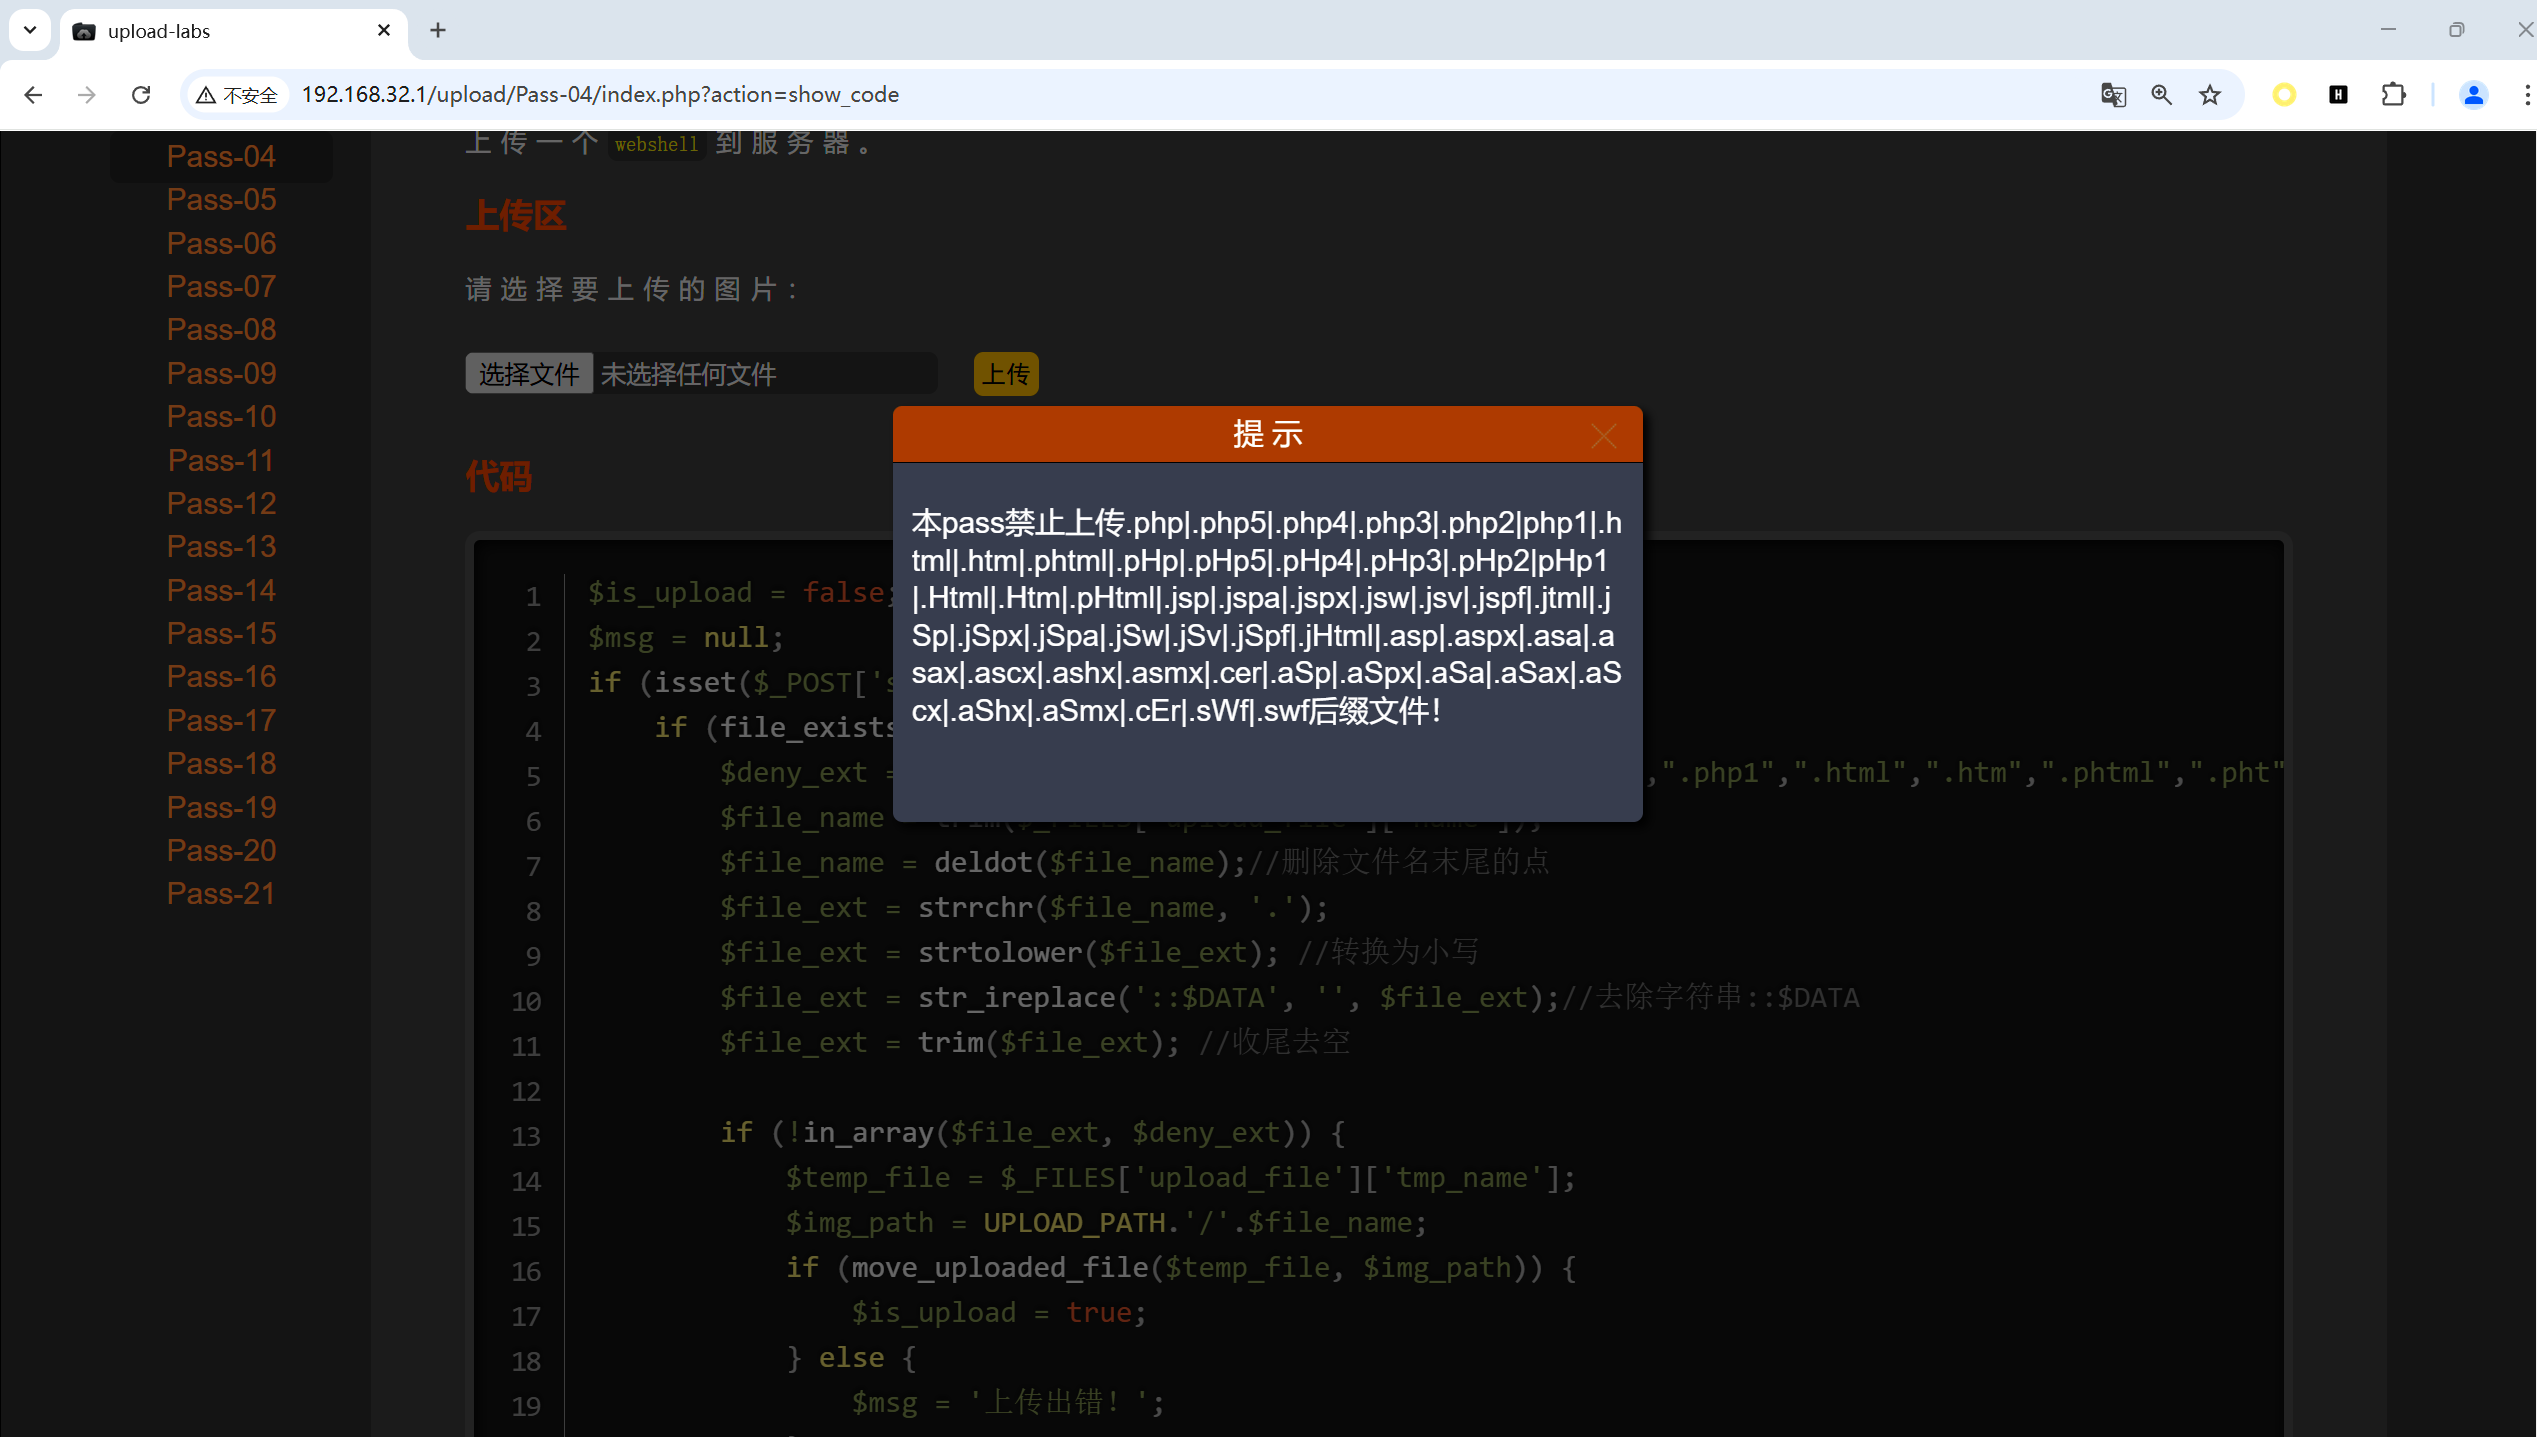Bookmark this page with star icon
This screenshot has width=2537, height=1437.
pyautogui.click(x=2210, y=95)
